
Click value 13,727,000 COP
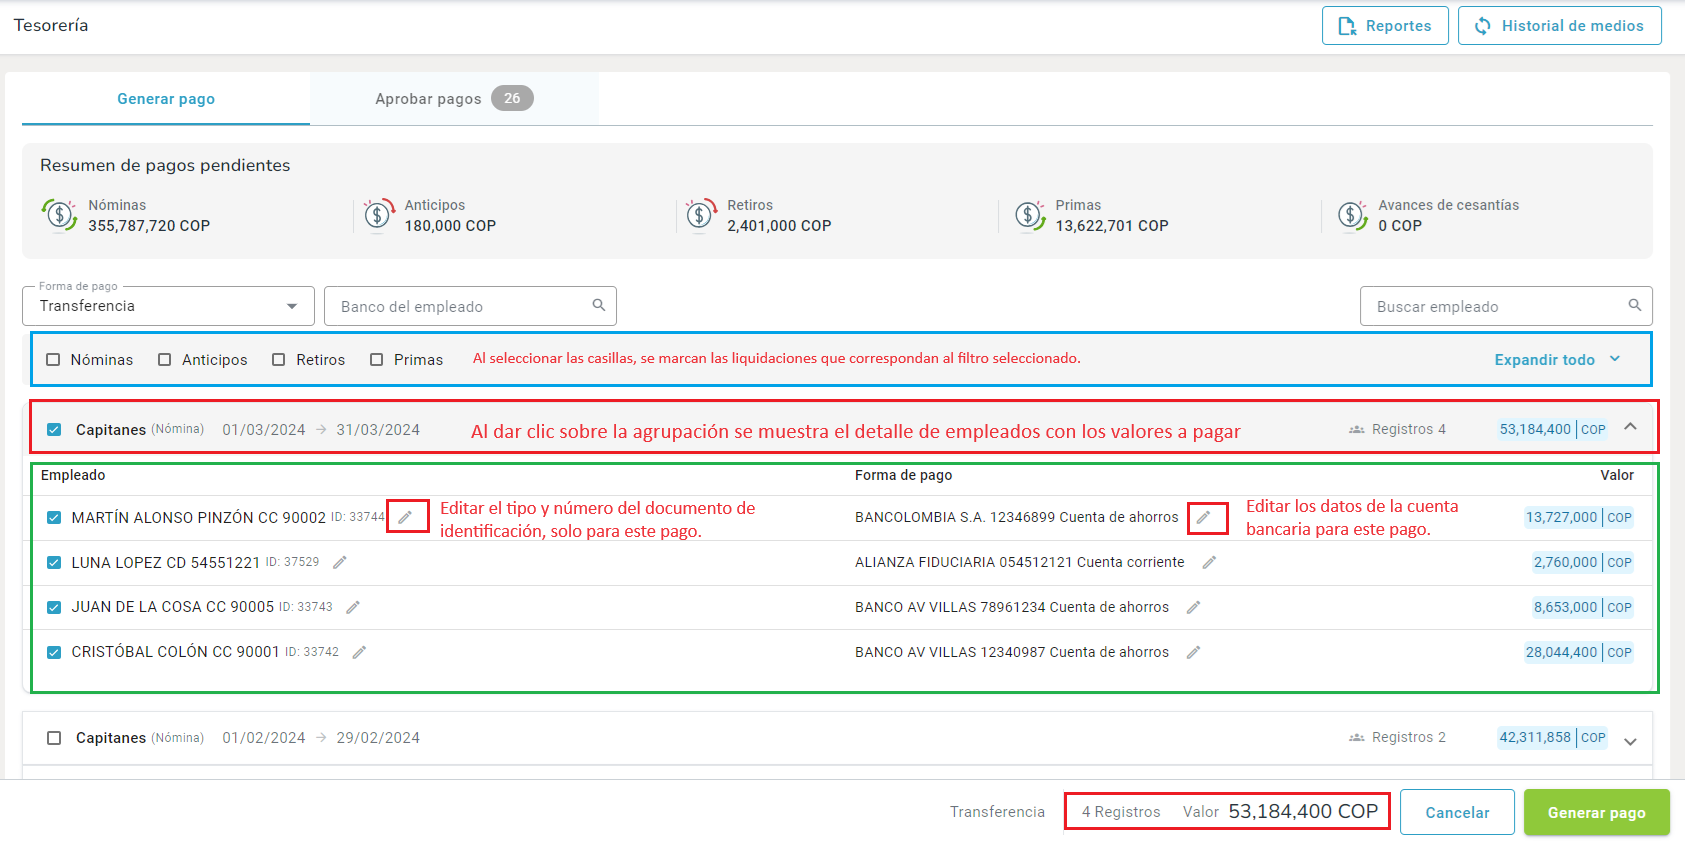coord(1578,517)
